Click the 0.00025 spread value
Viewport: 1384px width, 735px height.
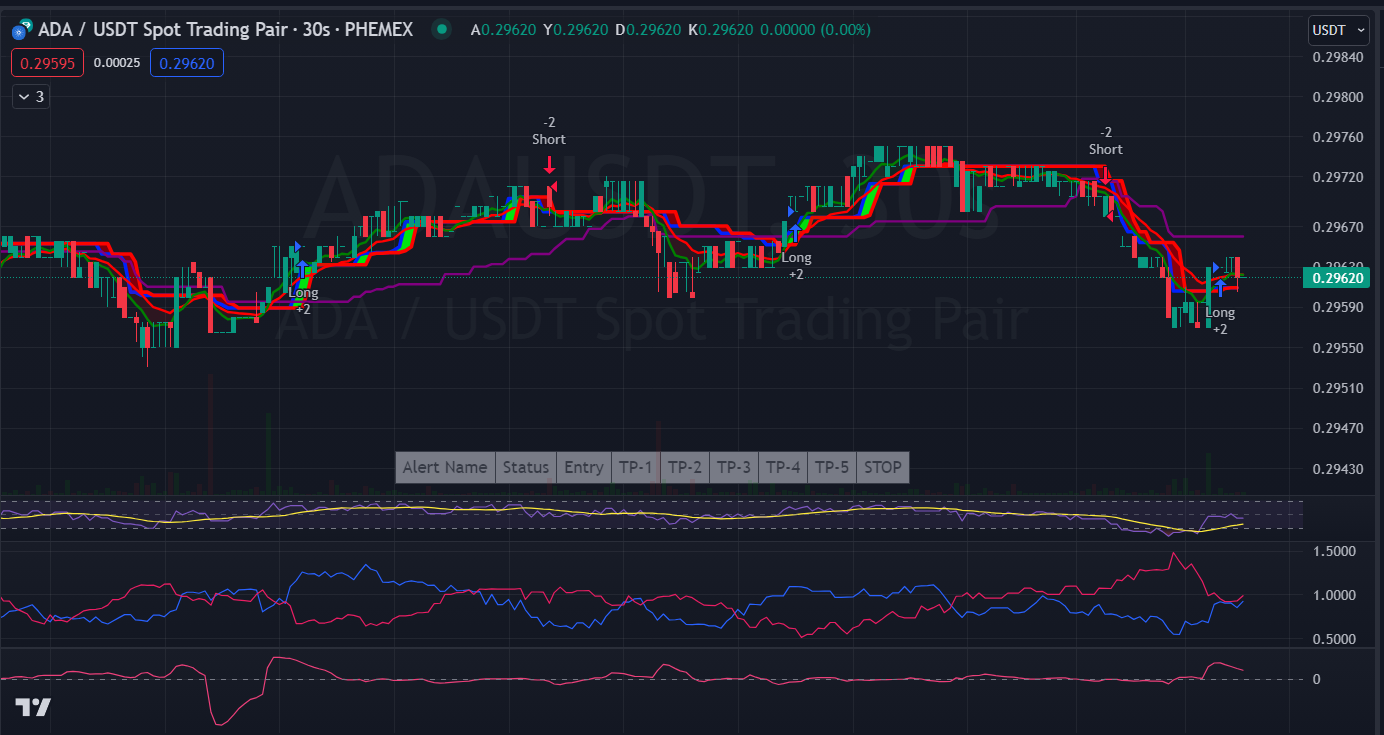click(x=117, y=63)
